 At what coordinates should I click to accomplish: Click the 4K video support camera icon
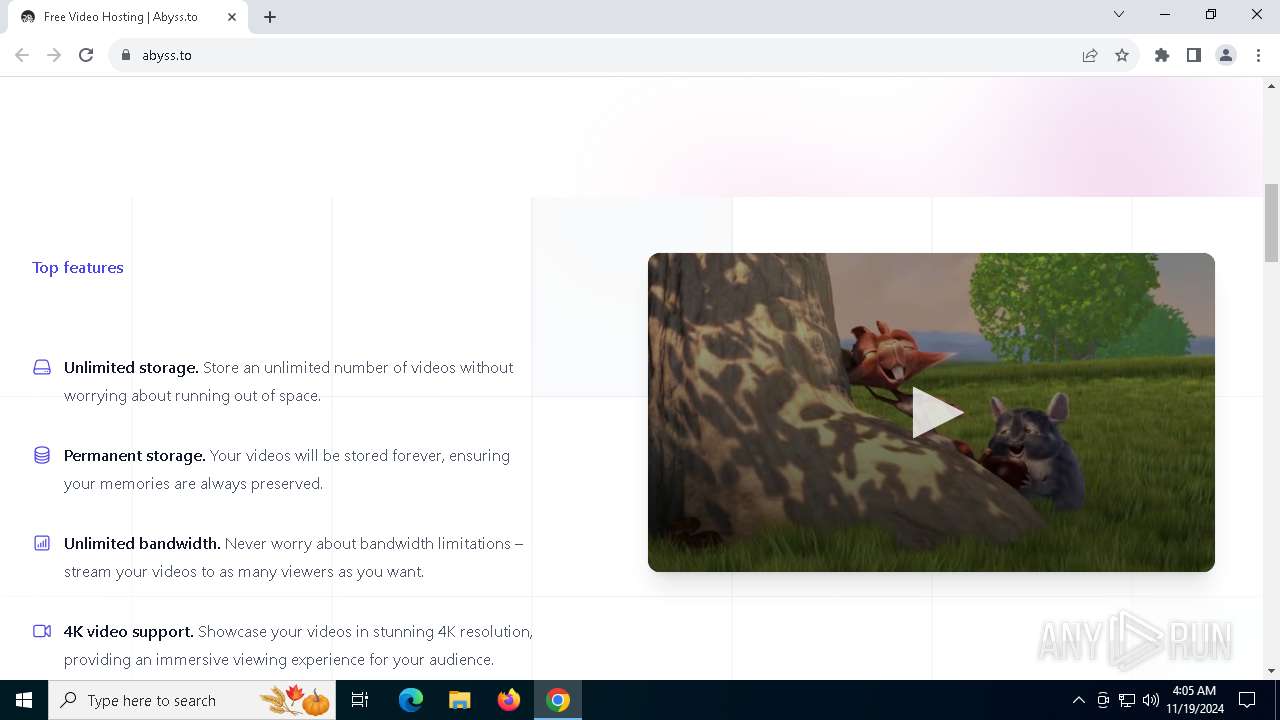coord(42,631)
